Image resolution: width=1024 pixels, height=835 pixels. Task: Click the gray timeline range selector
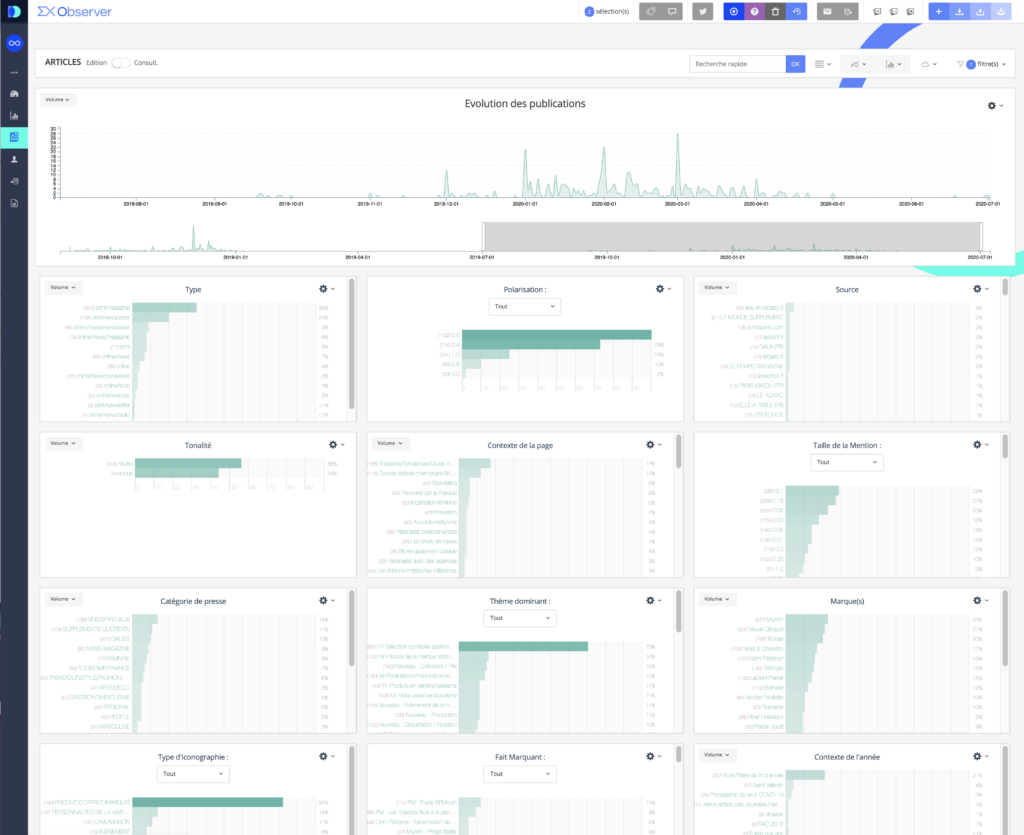[x=732, y=236]
